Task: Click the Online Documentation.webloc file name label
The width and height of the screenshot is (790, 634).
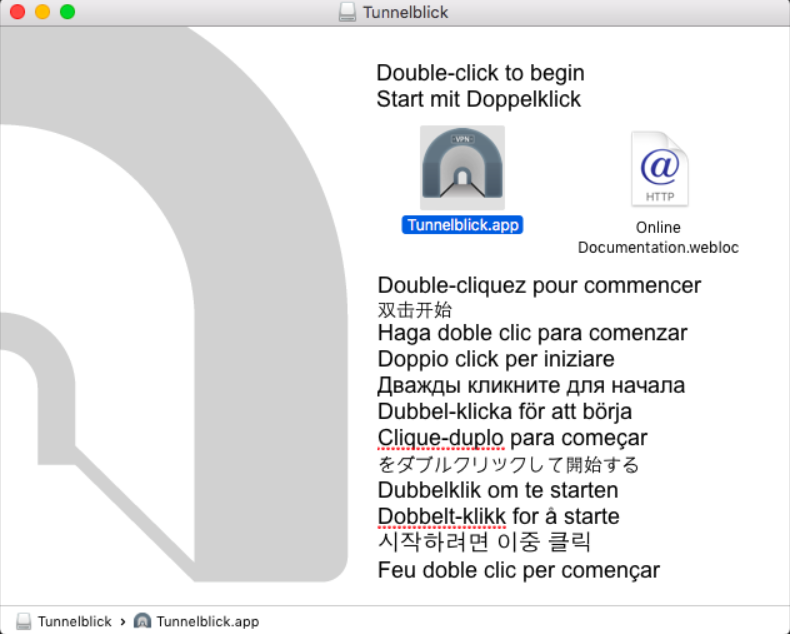Action: tap(658, 237)
